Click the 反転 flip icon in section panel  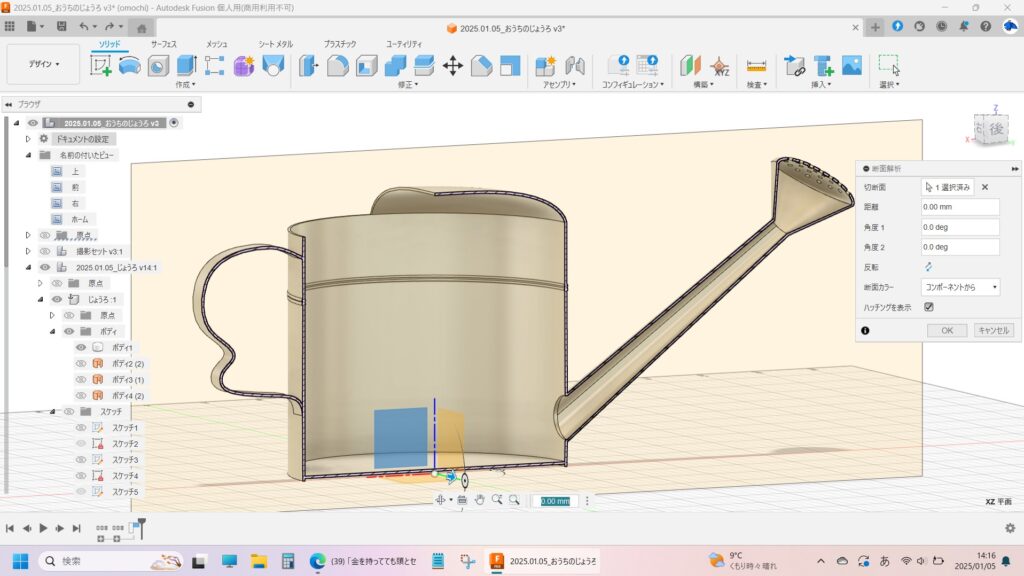click(928, 267)
